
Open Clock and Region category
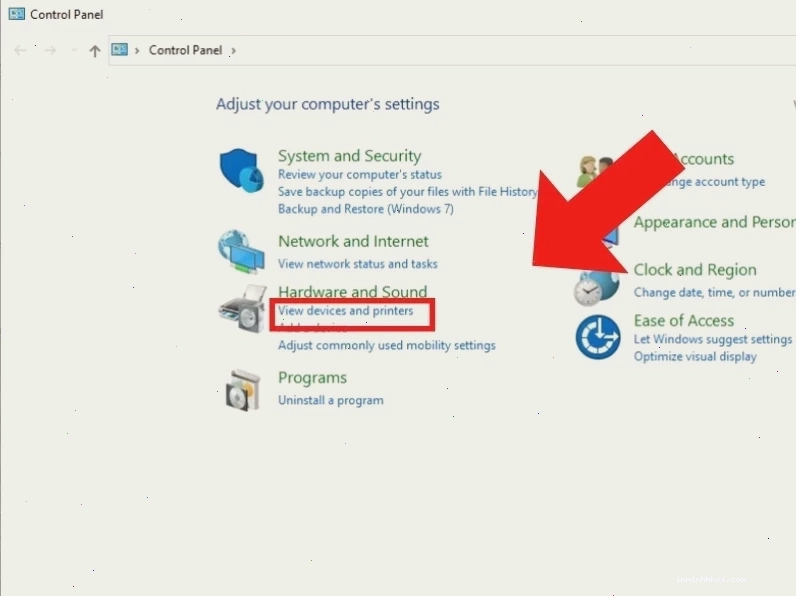695,270
